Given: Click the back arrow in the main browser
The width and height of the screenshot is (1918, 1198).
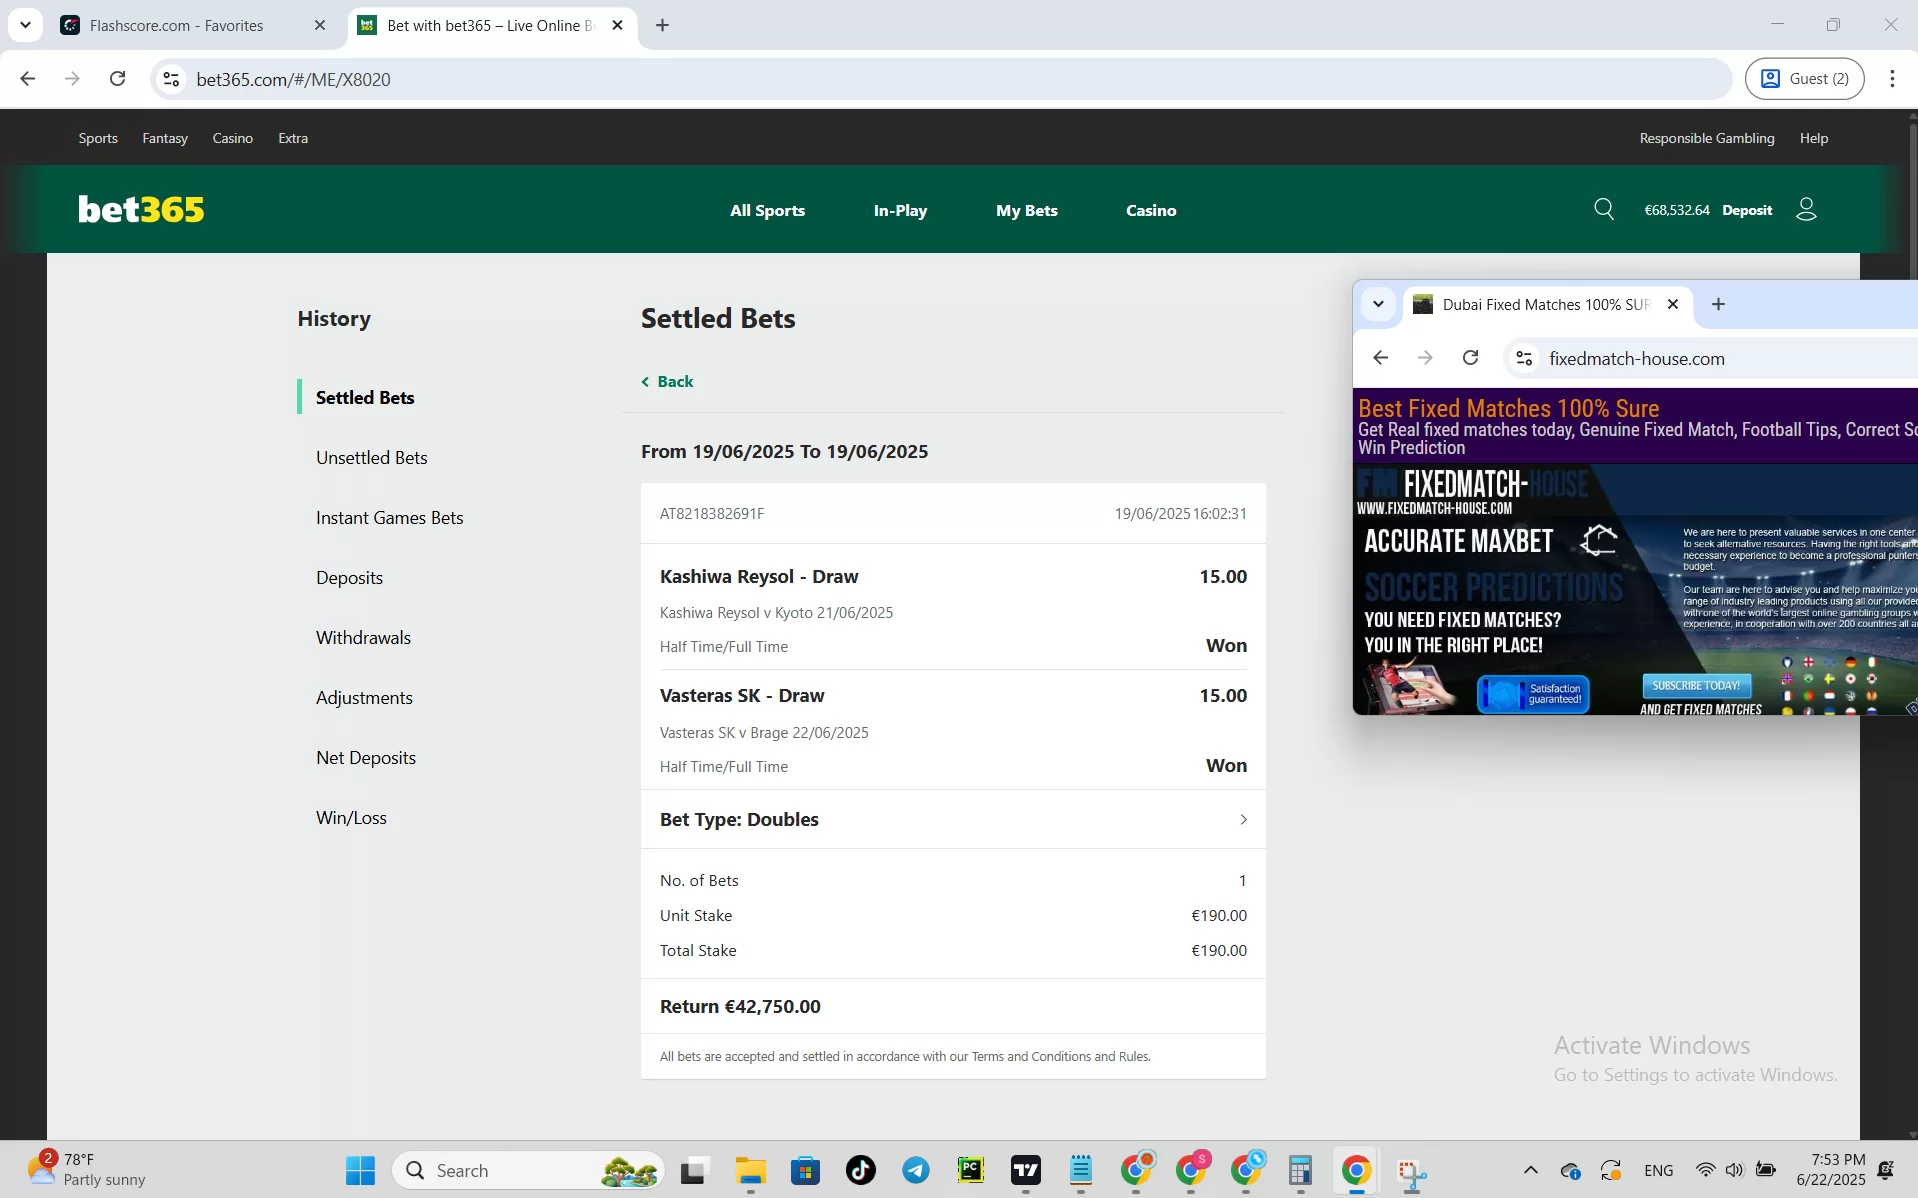Looking at the screenshot, I should pos(27,78).
